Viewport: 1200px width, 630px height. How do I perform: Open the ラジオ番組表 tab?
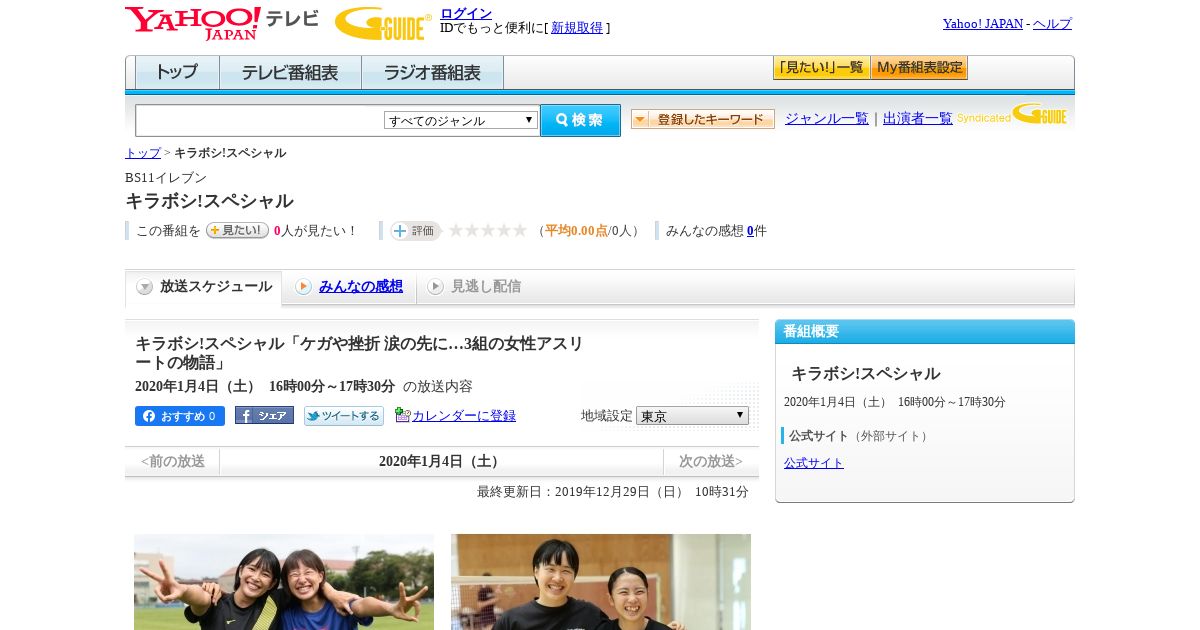(432, 73)
